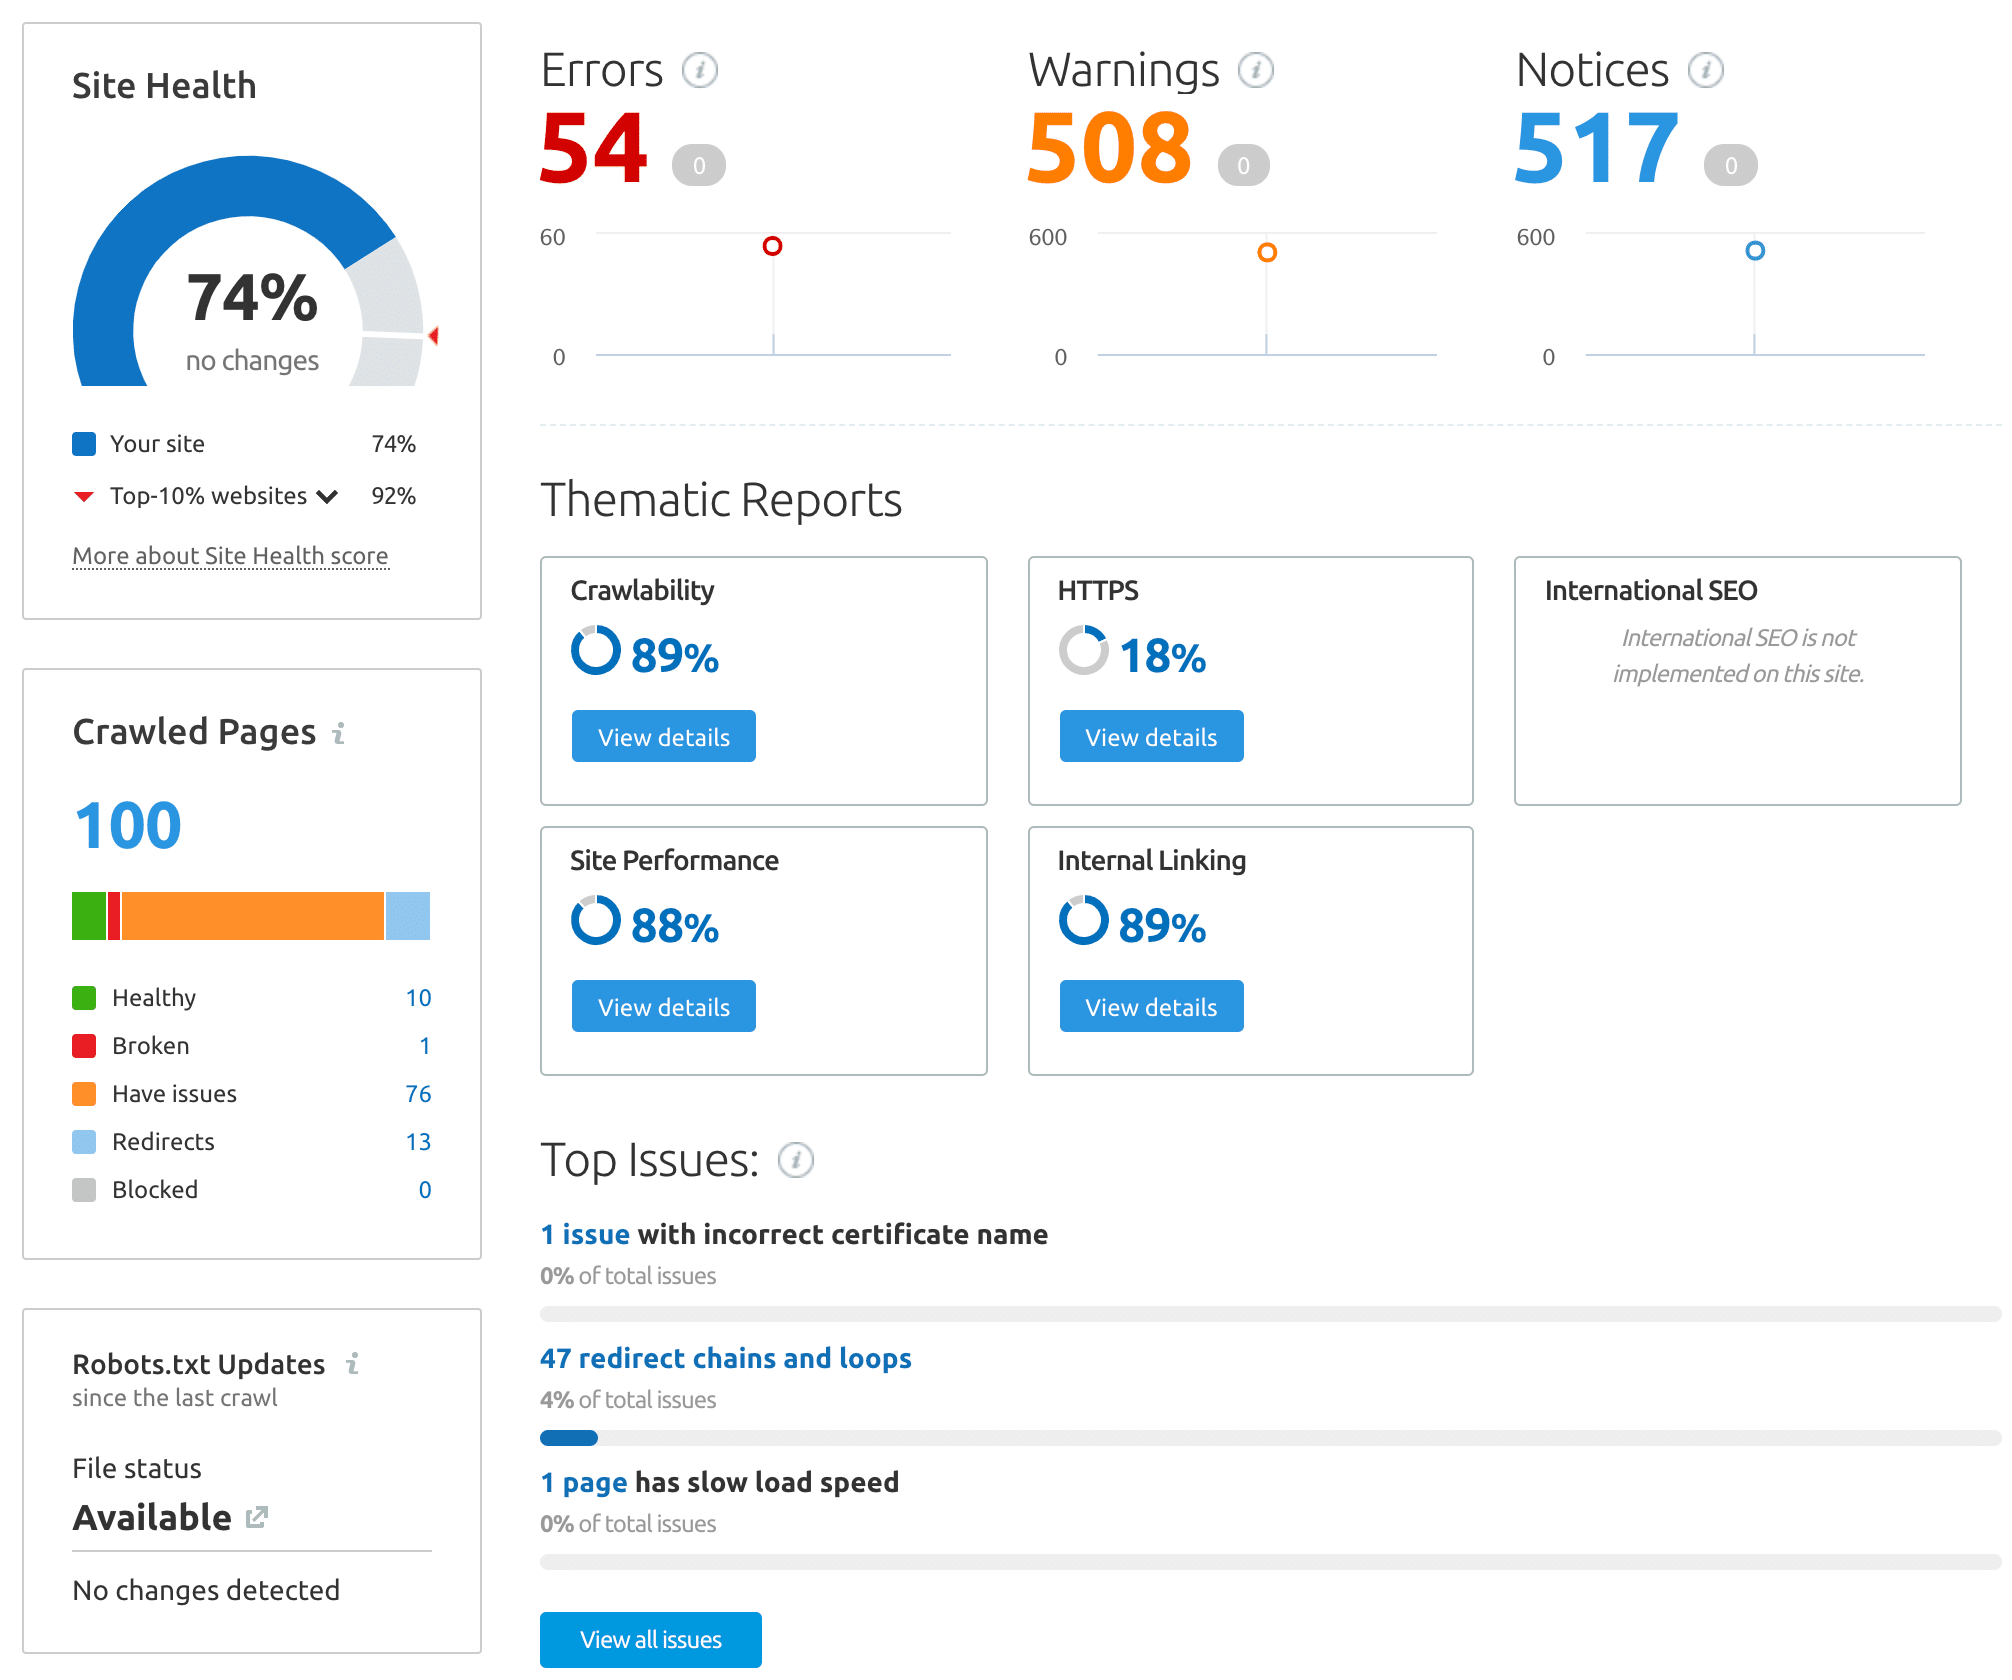Click the Redirects count 13
This screenshot has height=1680, width=2012.
coord(418,1142)
